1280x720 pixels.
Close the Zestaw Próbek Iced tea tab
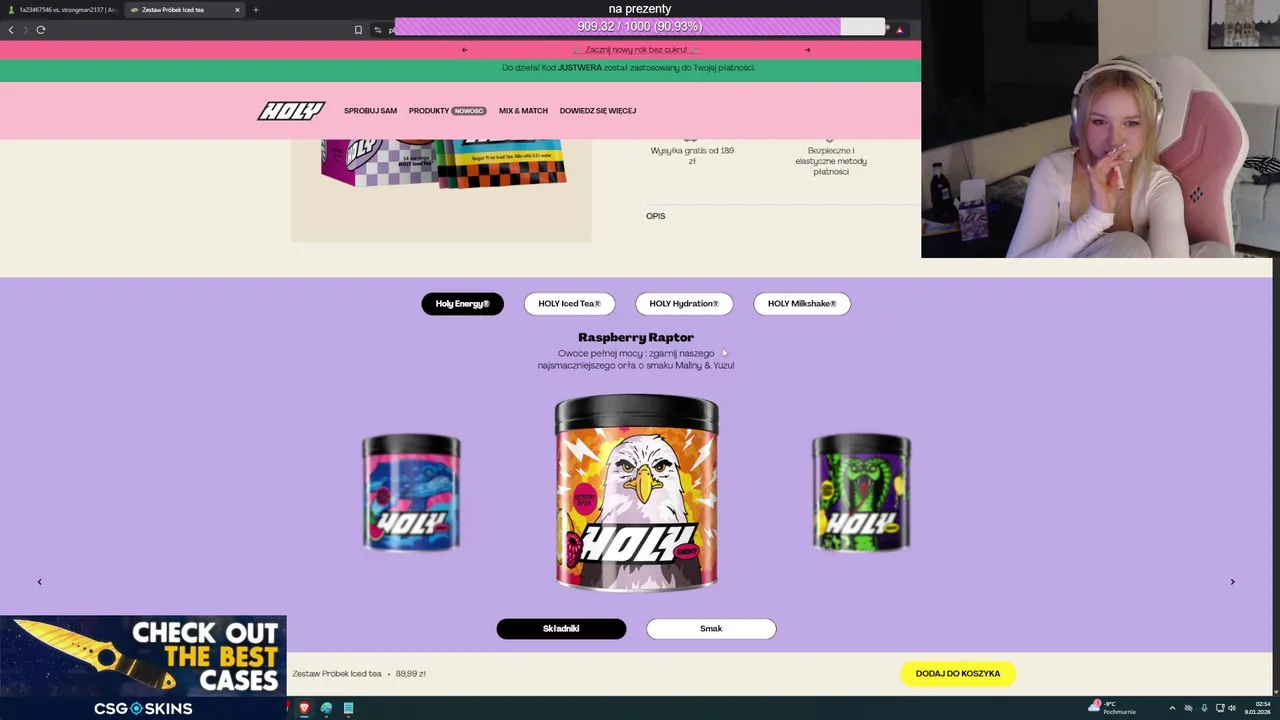[237, 10]
